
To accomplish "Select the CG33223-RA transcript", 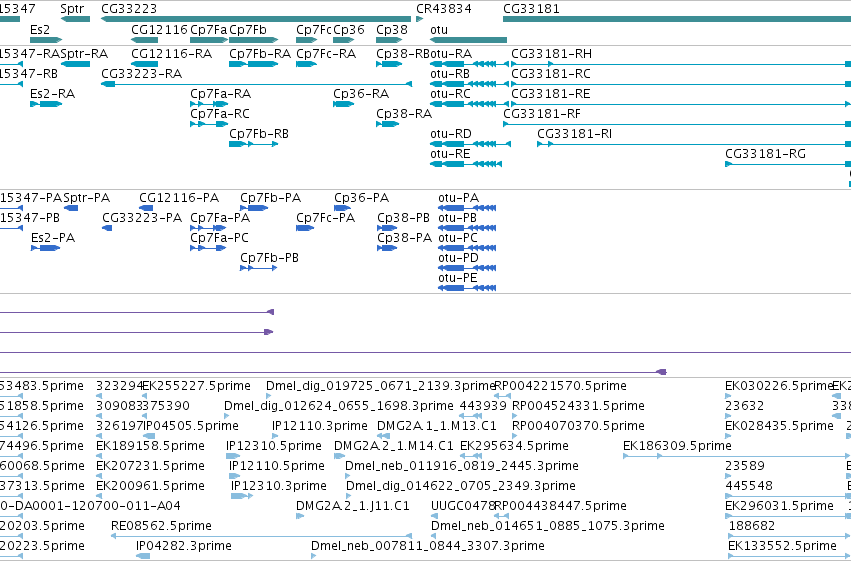I will (142, 74).
